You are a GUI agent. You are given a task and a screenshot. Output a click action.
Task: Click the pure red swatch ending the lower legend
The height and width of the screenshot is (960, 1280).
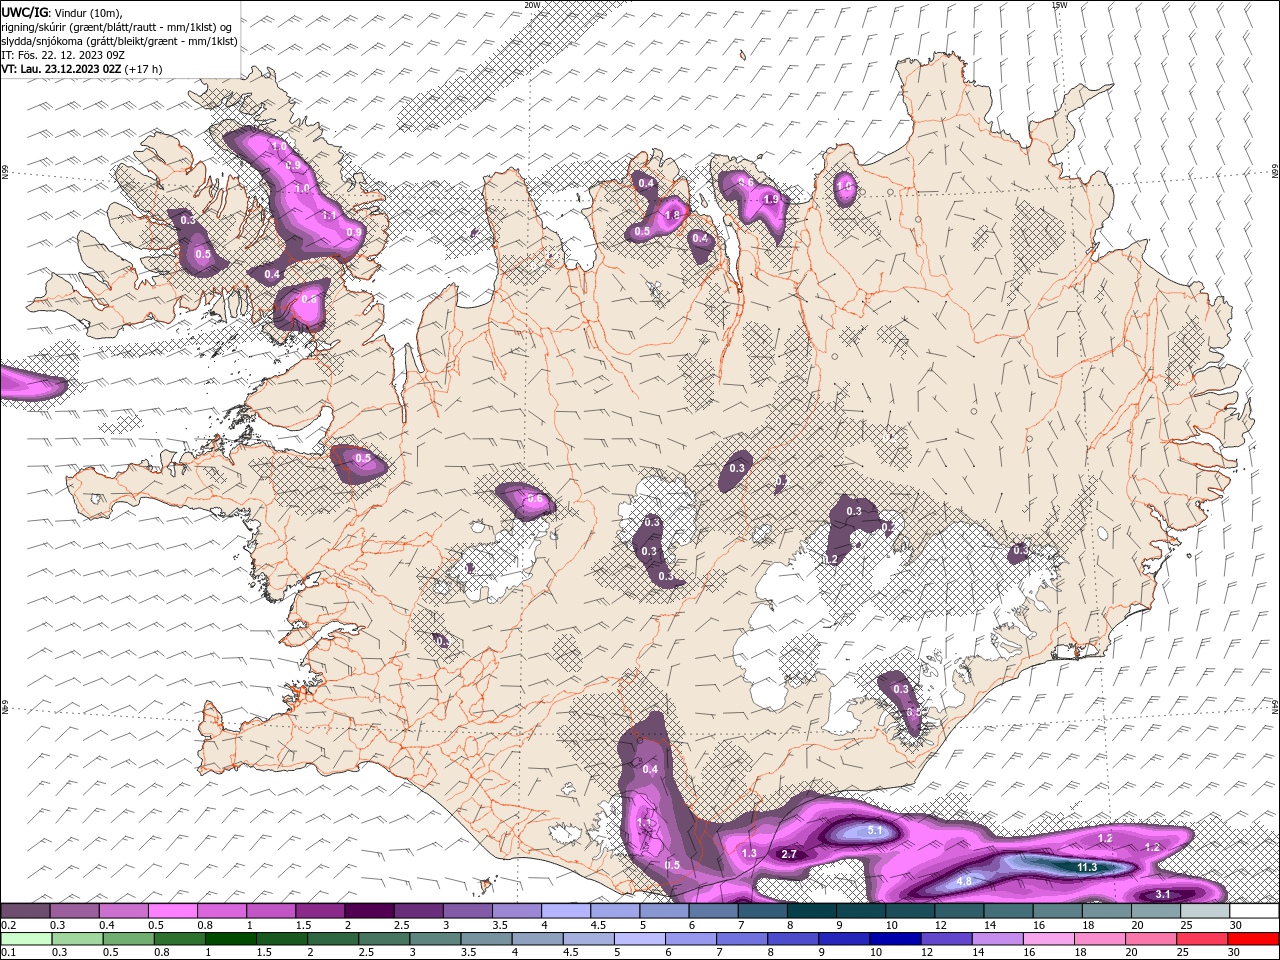(1253, 939)
